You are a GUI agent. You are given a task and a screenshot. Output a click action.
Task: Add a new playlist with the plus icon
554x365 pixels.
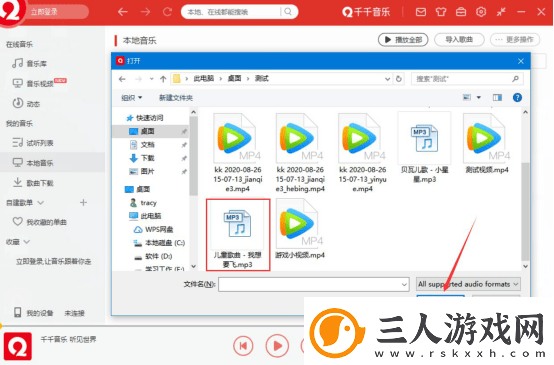pyautogui.click(x=83, y=202)
